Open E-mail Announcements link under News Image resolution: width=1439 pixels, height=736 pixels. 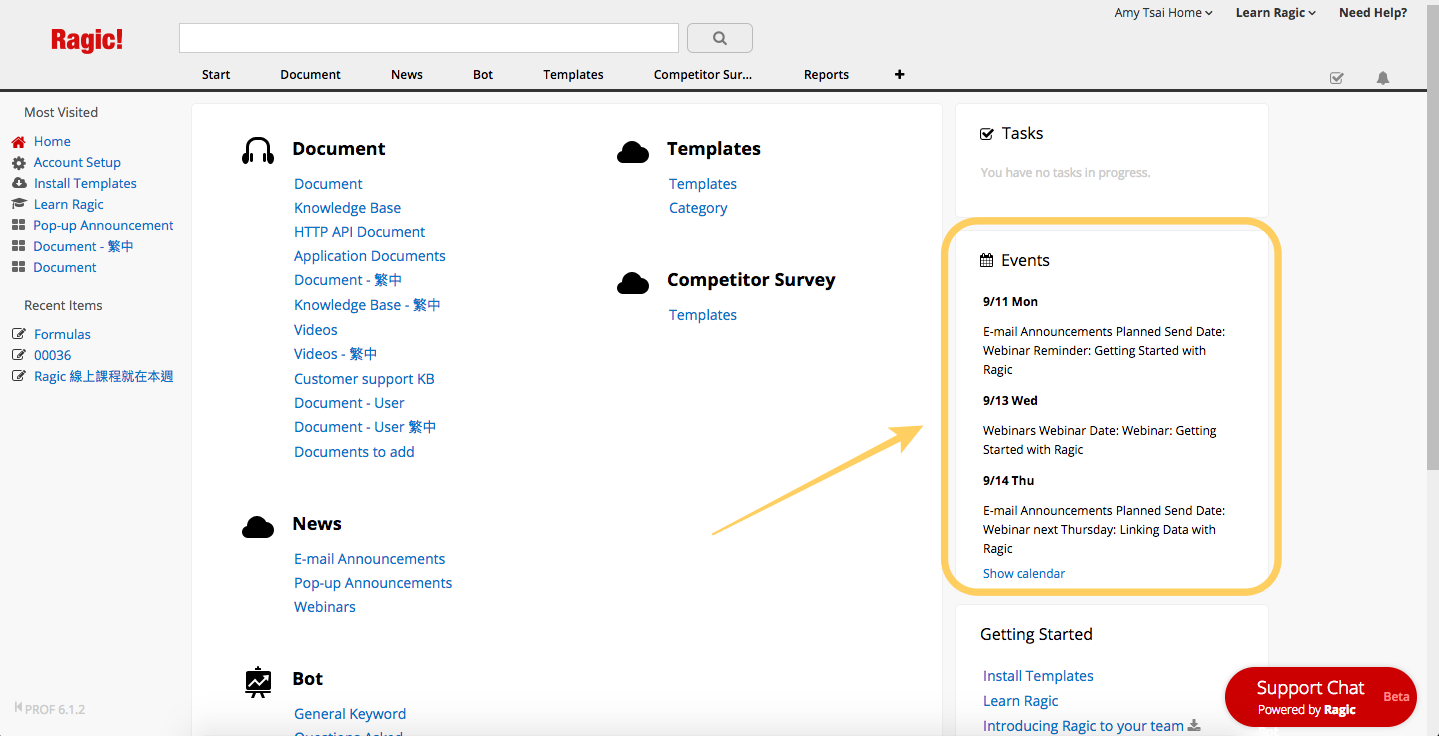(369, 559)
